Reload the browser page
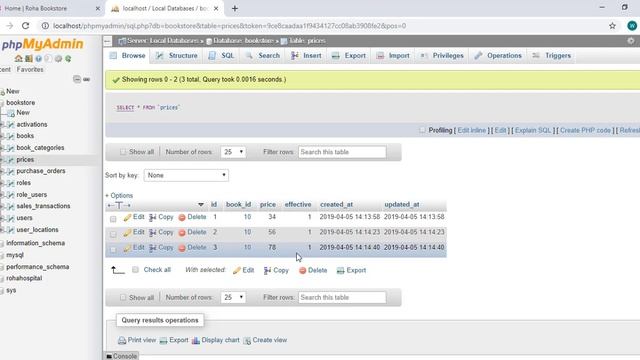The image size is (640, 360). tap(25, 26)
